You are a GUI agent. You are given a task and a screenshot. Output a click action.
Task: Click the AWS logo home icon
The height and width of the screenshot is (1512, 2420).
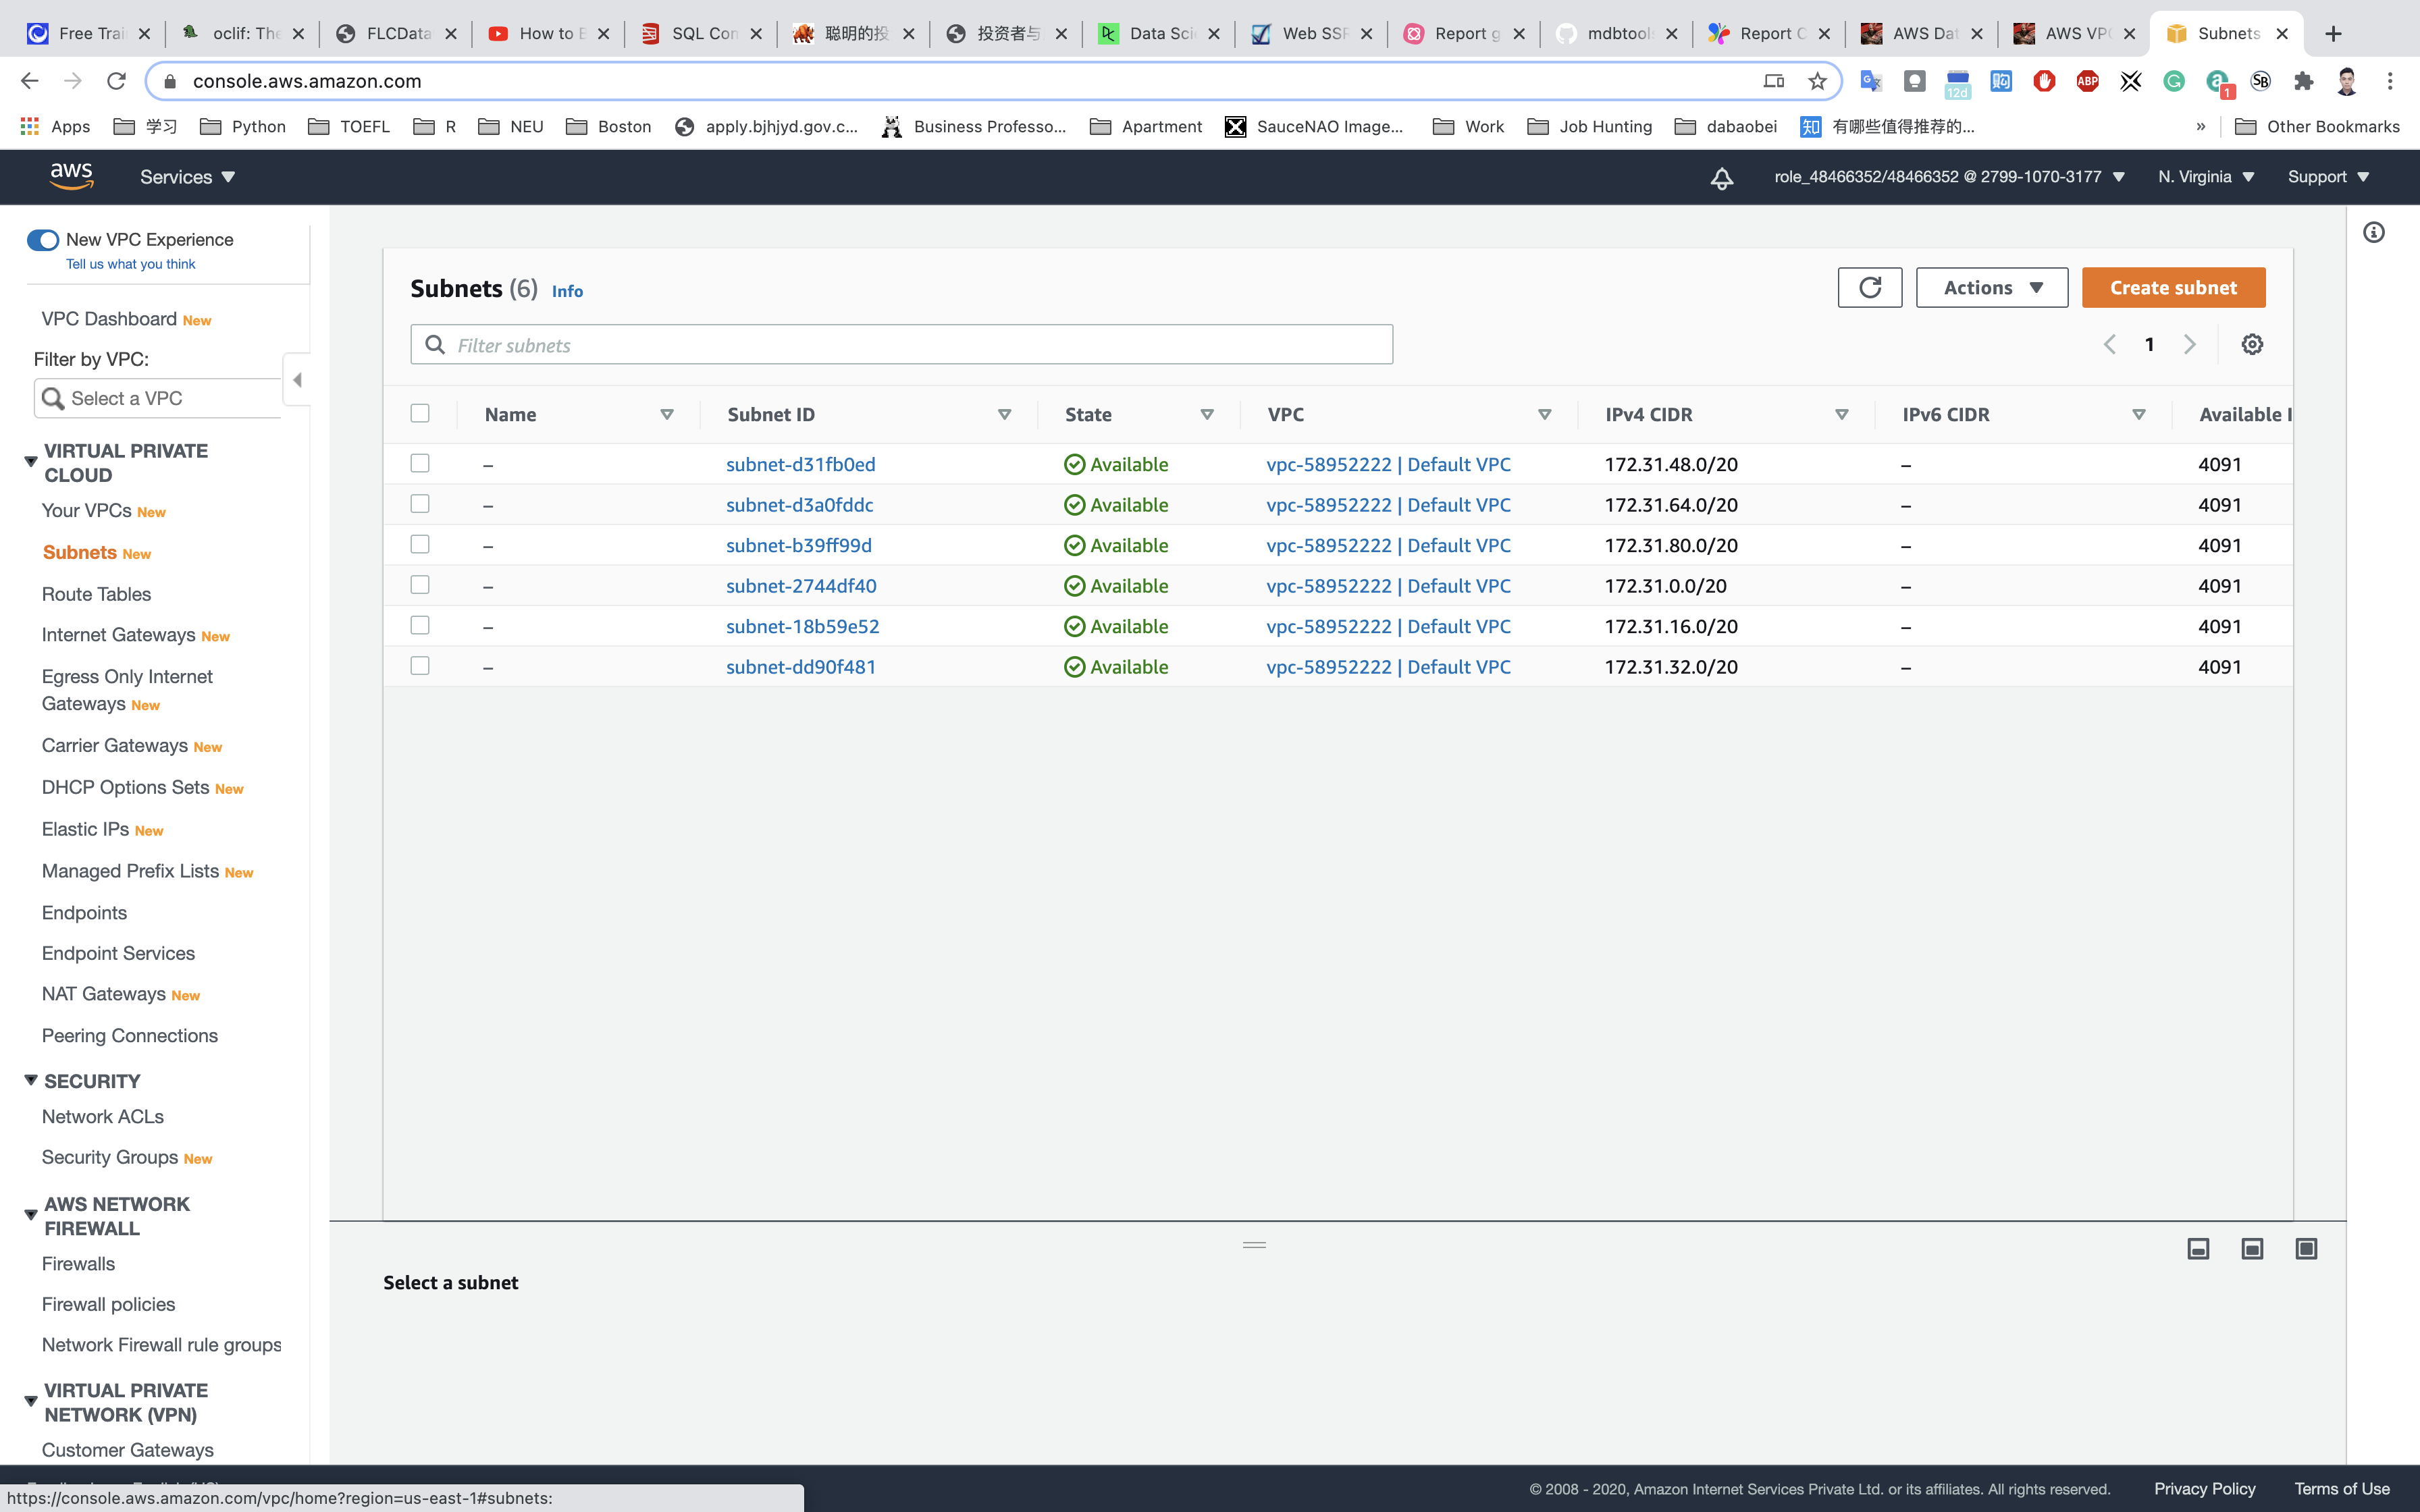tap(71, 177)
